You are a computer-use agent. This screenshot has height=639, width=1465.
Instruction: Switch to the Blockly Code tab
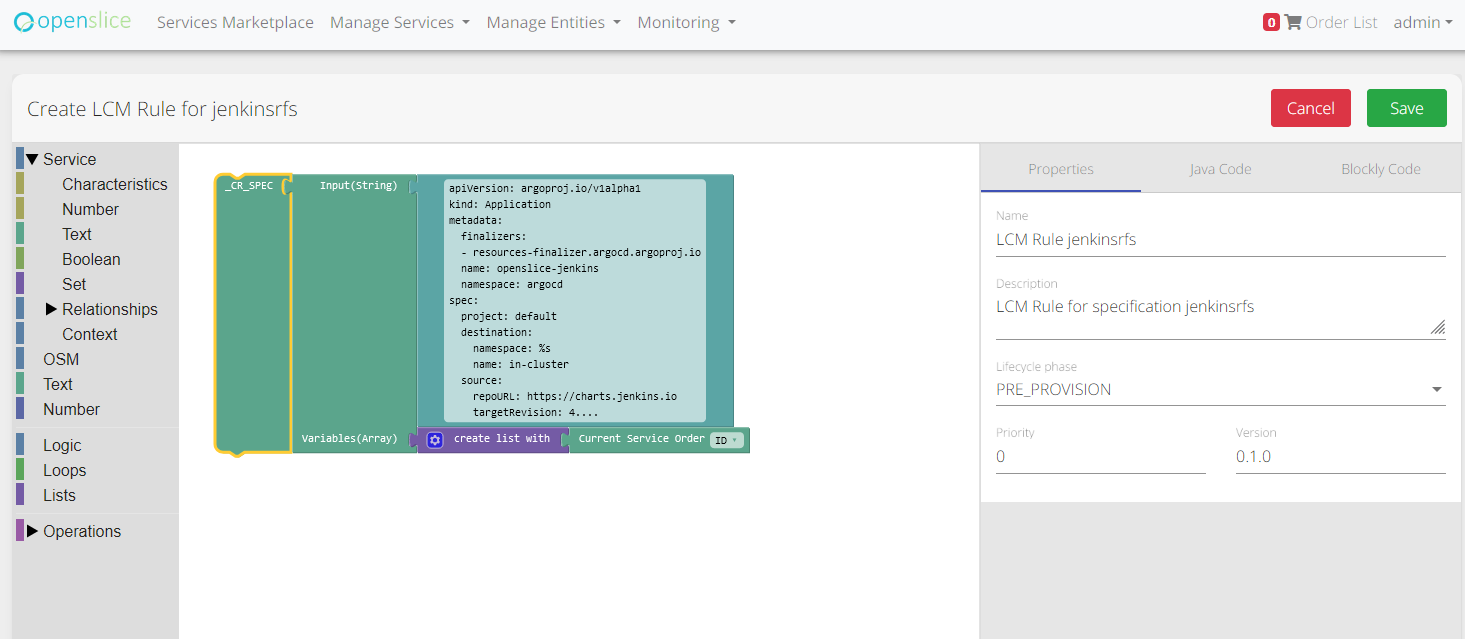click(x=1380, y=169)
